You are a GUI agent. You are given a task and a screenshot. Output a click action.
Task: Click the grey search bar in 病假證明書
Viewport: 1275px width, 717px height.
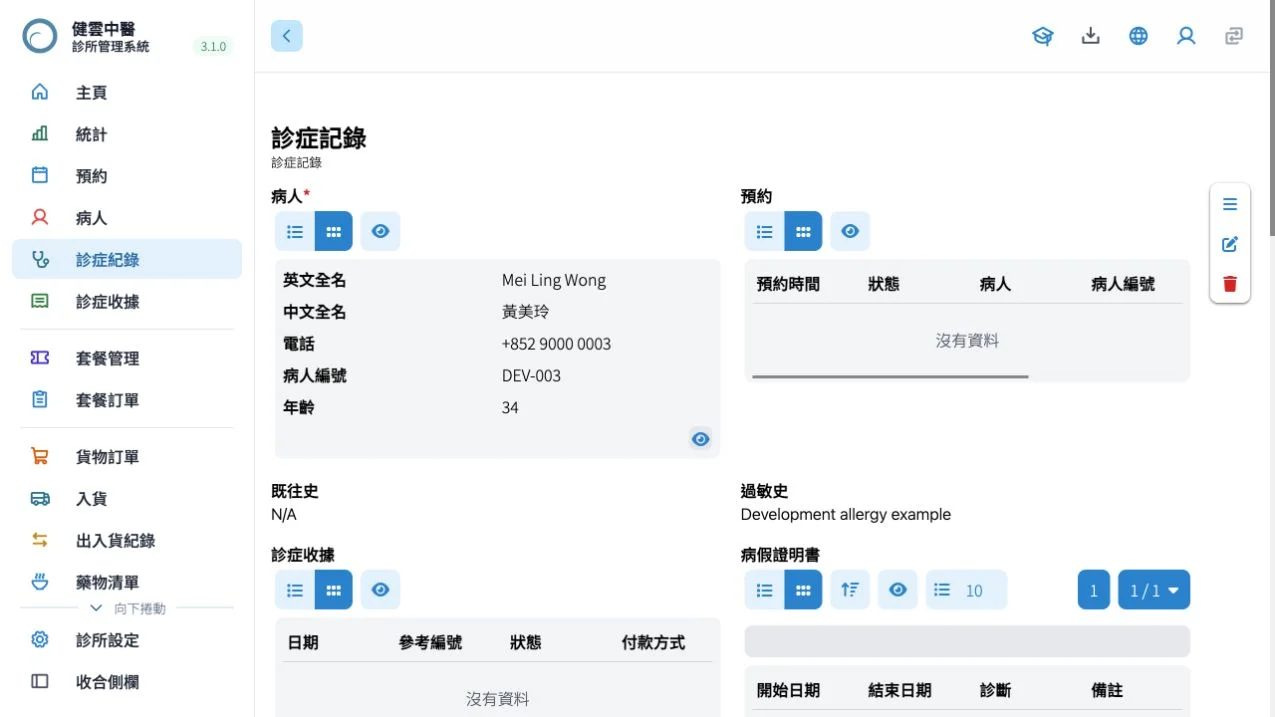tap(967, 642)
